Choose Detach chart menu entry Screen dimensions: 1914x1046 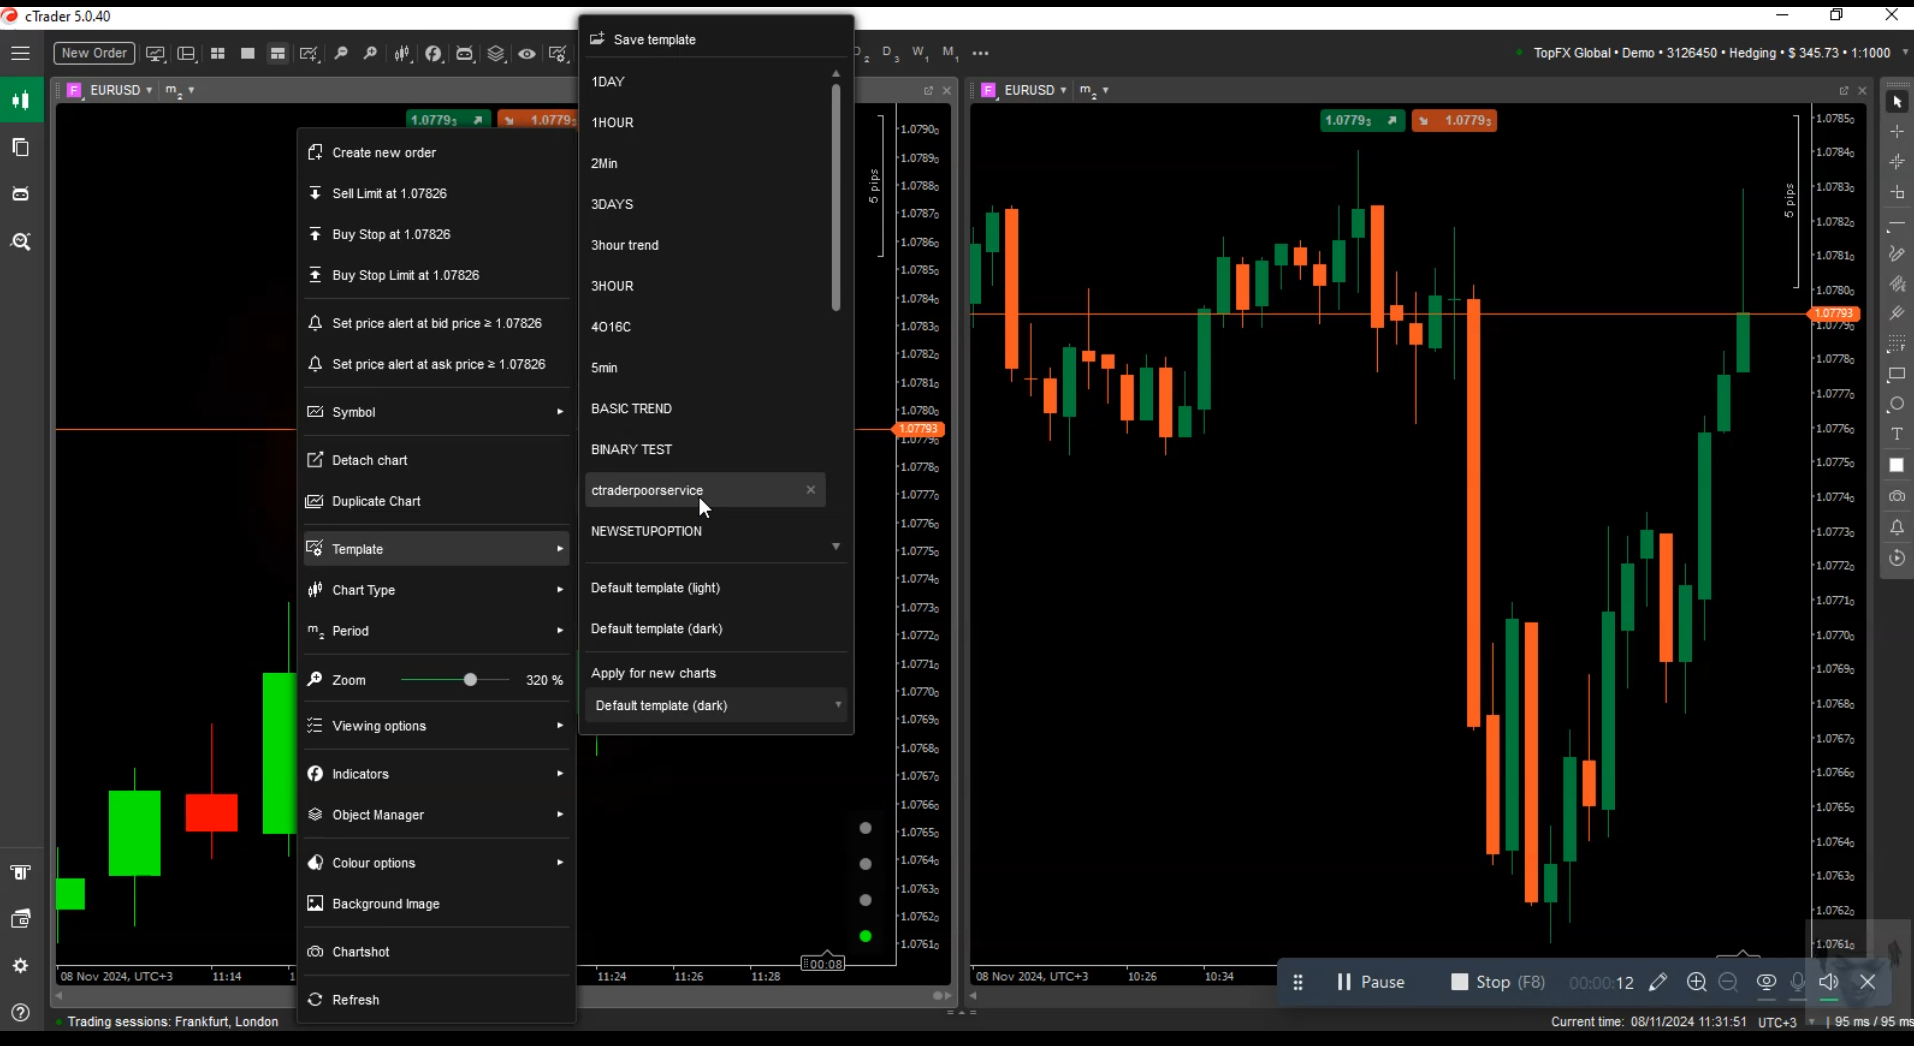pyautogui.click(x=436, y=460)
